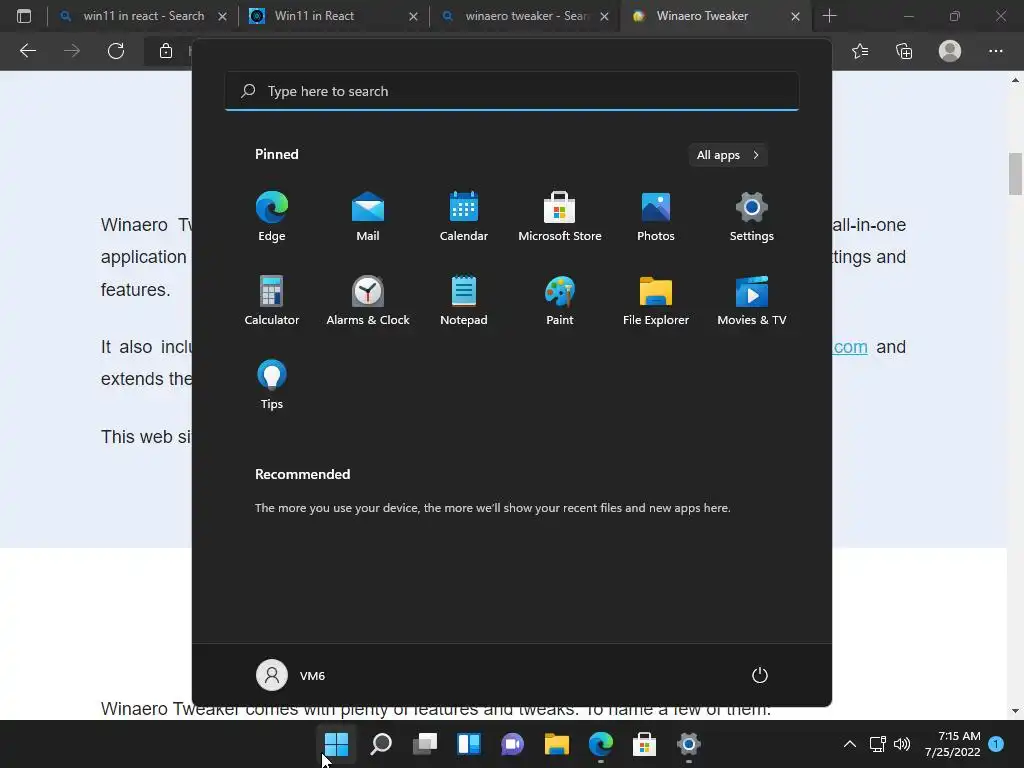Click the network tray icon
The height and width of the screenshot is (768, 1024).
pyautogui.click(x=878, y=744)
